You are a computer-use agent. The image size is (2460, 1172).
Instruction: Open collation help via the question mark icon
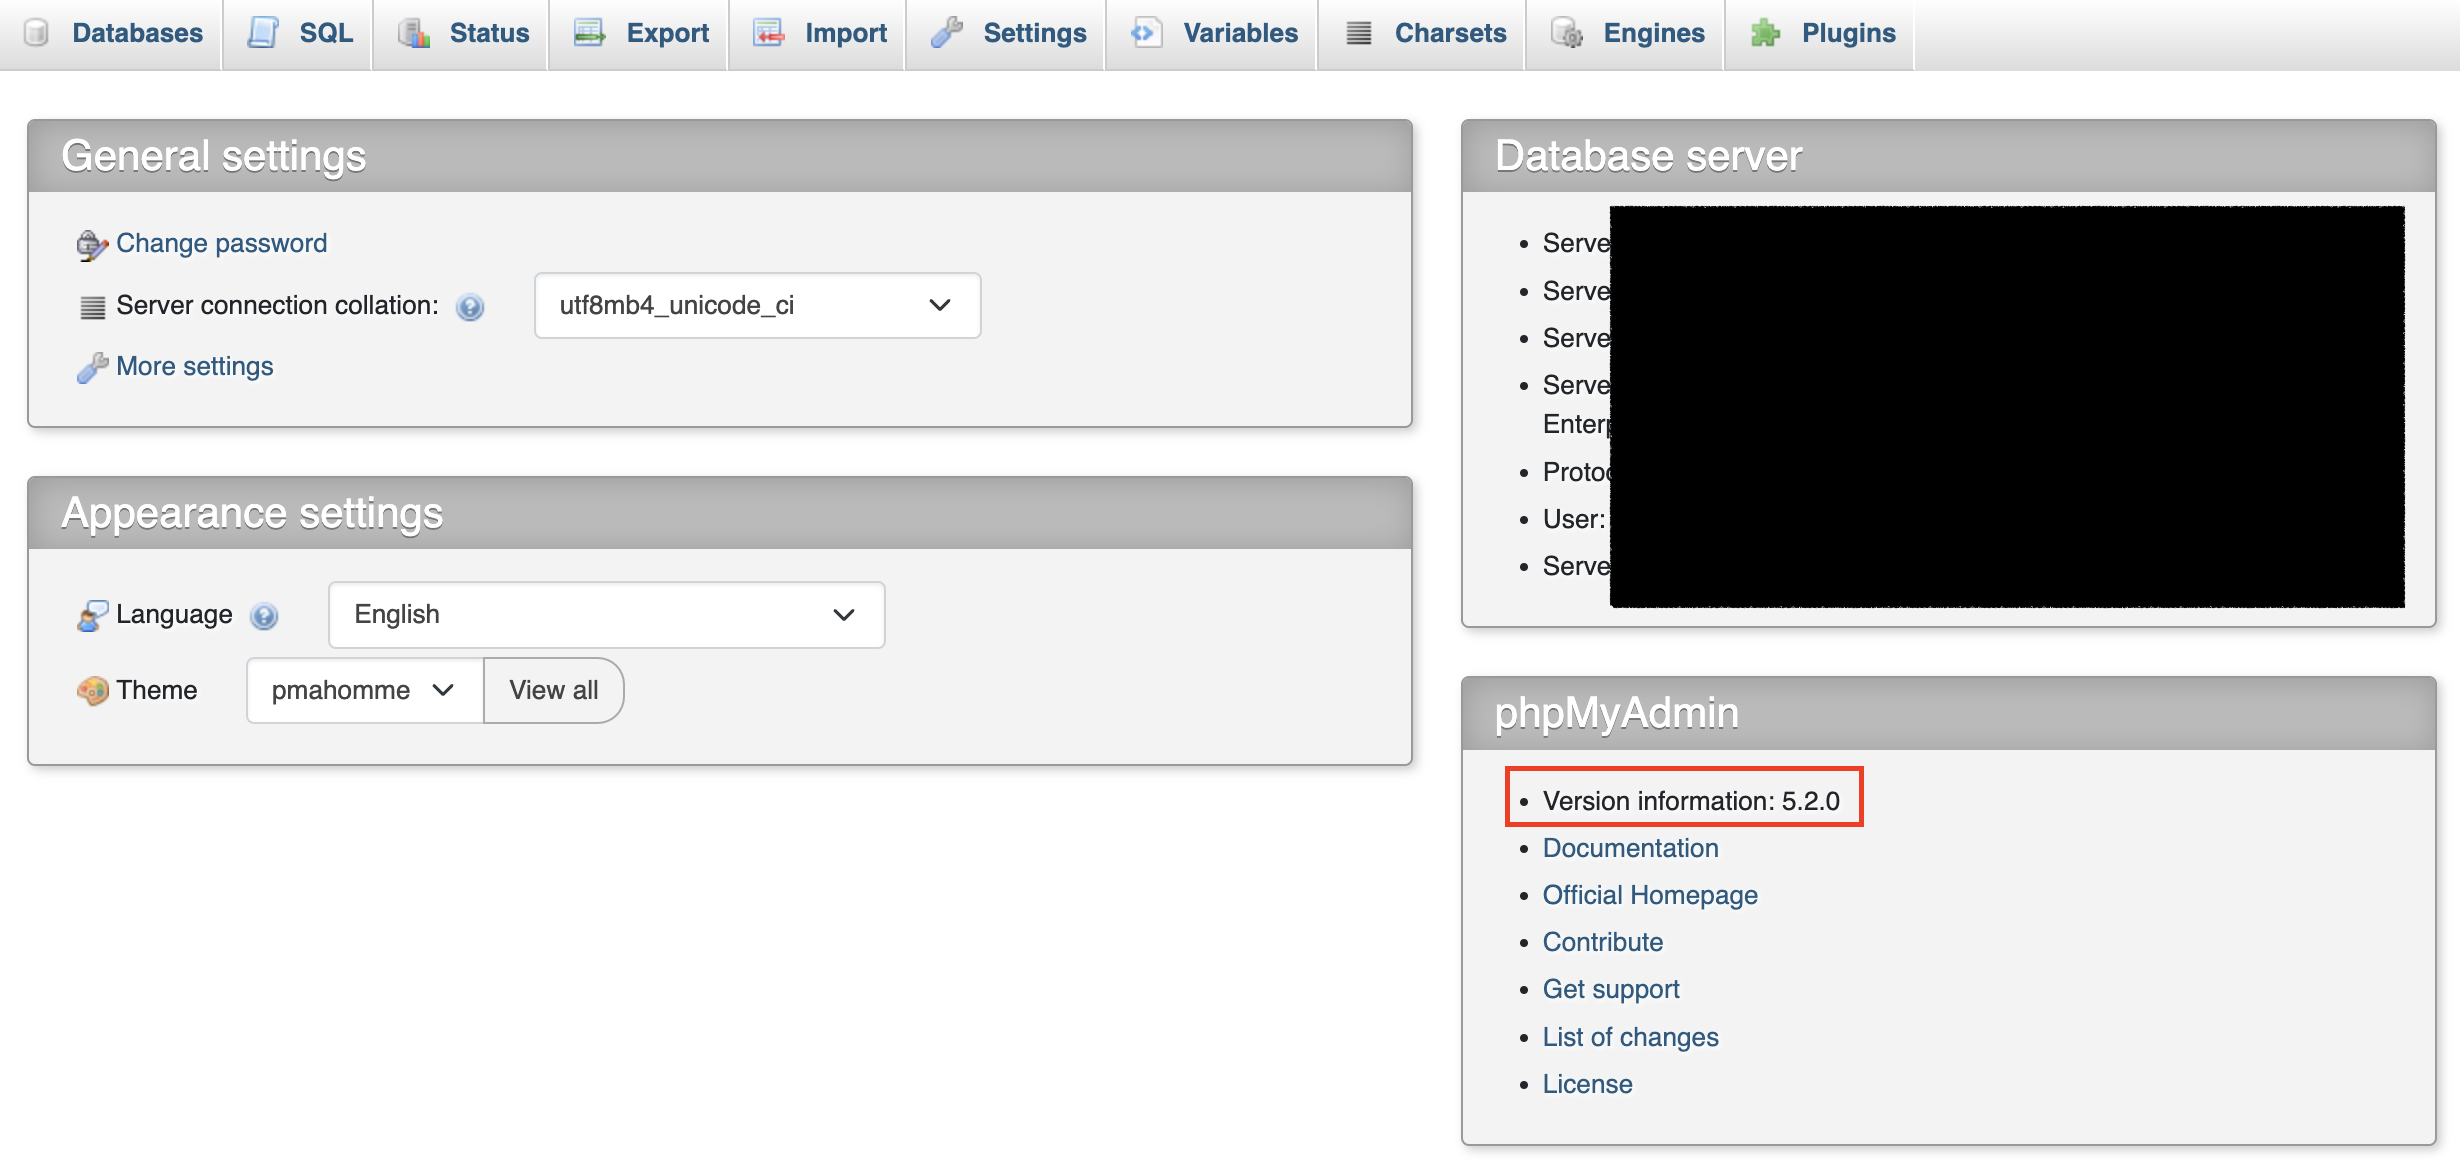point(470,307)
